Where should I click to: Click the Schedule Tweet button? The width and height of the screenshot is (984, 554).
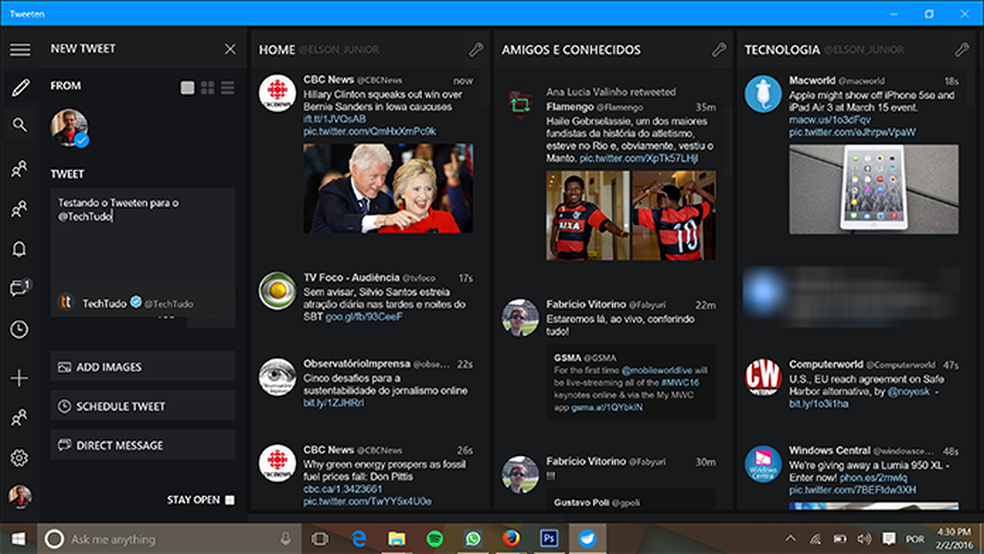(x=143, y=406)
